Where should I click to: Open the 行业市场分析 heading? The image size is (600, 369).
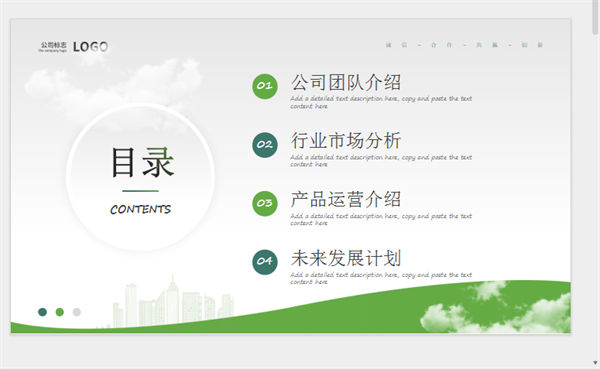346,141
